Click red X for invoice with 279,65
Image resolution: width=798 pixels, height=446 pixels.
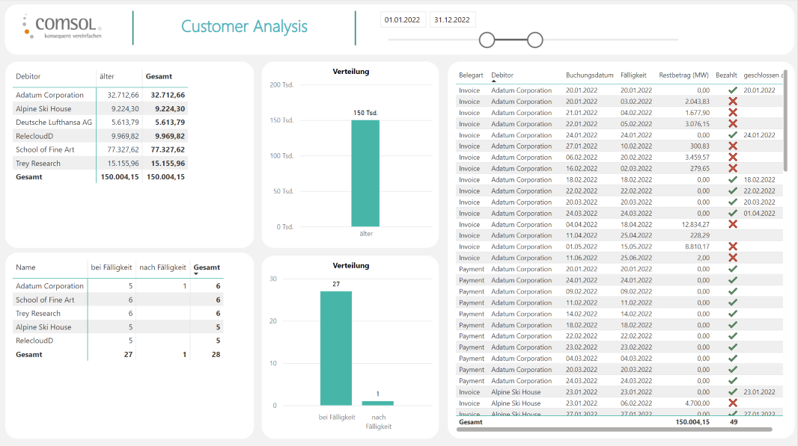[x=733, y=169]
